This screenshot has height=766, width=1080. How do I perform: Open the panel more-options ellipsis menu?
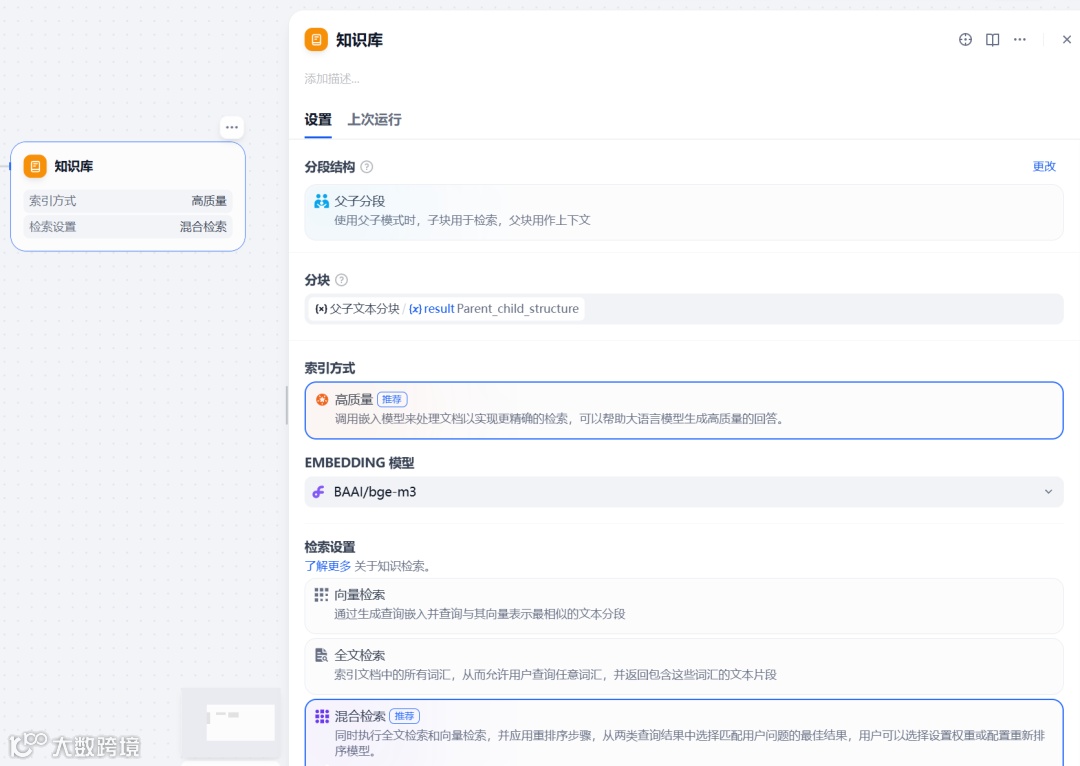click(1019, 40)
